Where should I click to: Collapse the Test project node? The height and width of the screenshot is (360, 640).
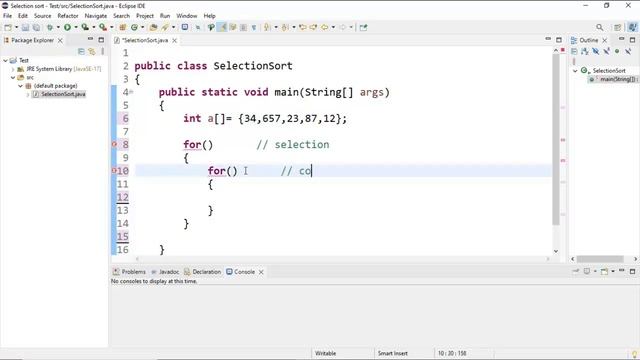pyautogui.click(x=5, y=60)
